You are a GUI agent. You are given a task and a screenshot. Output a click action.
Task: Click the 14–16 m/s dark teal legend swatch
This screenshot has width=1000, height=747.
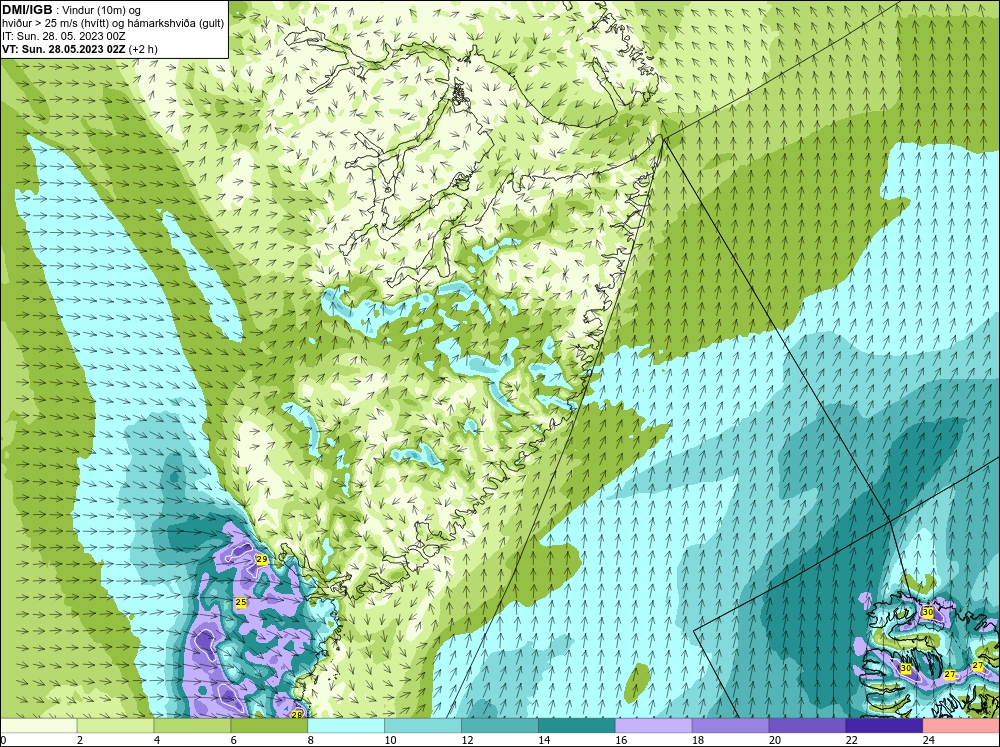point(577,725)
